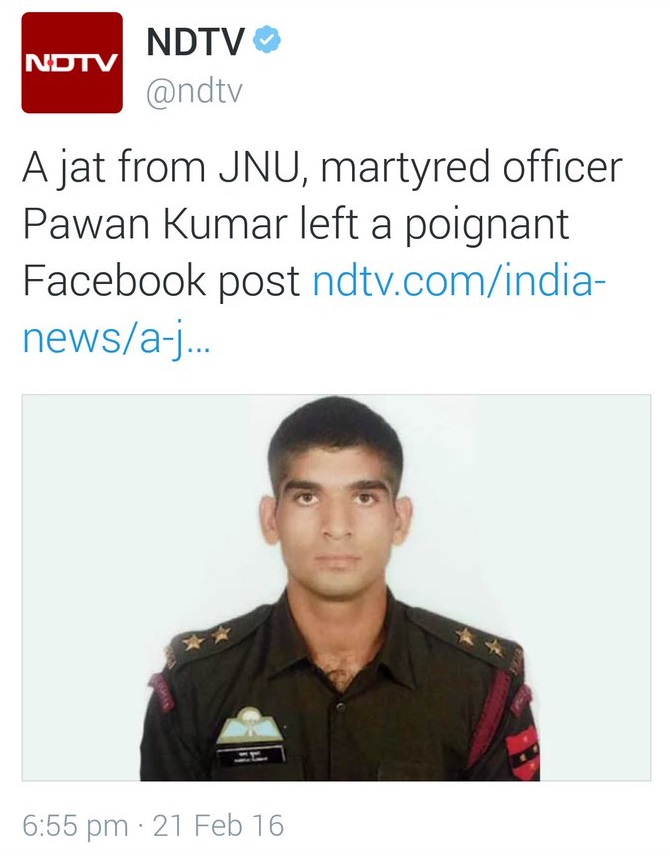Click the officer's face in the photo
This screenshot has width=670, height=856.
[336, 519]
